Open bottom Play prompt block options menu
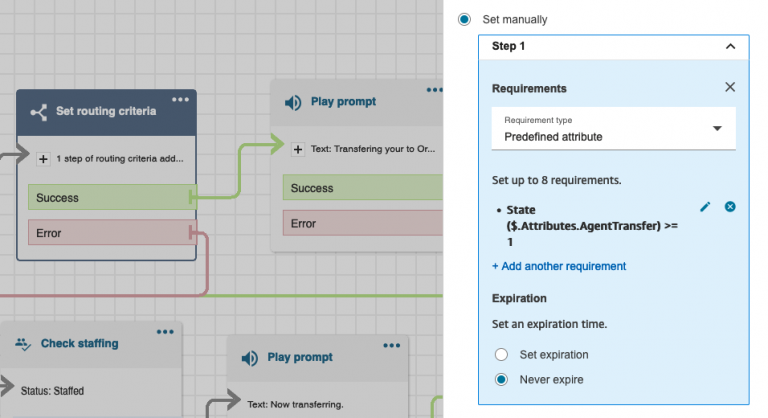768x418 pixels. 391,345
